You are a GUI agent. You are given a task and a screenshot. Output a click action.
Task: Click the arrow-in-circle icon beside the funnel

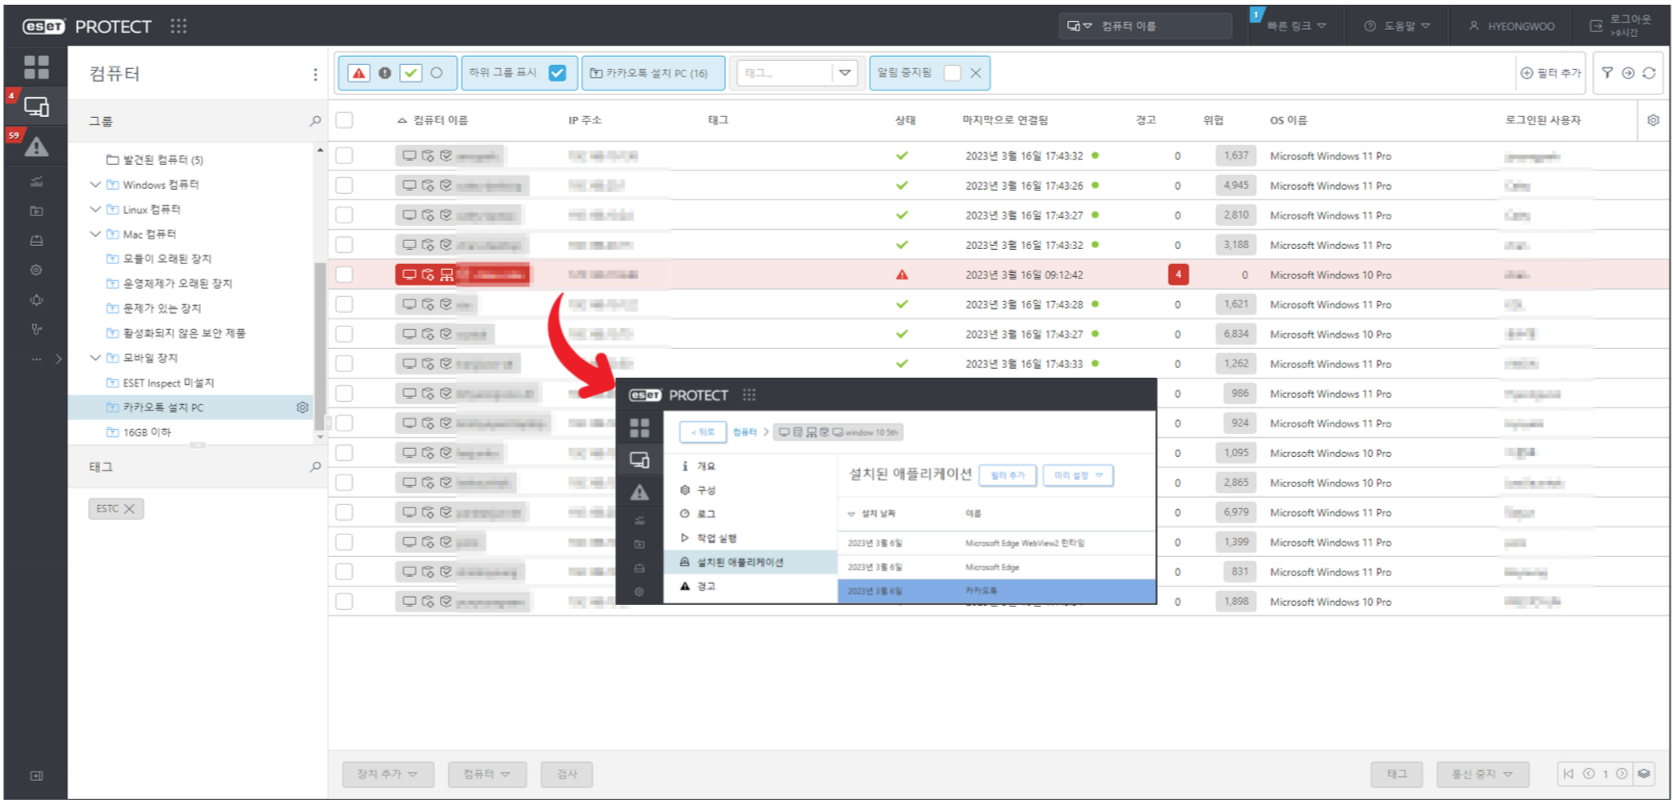[1628, 73]
